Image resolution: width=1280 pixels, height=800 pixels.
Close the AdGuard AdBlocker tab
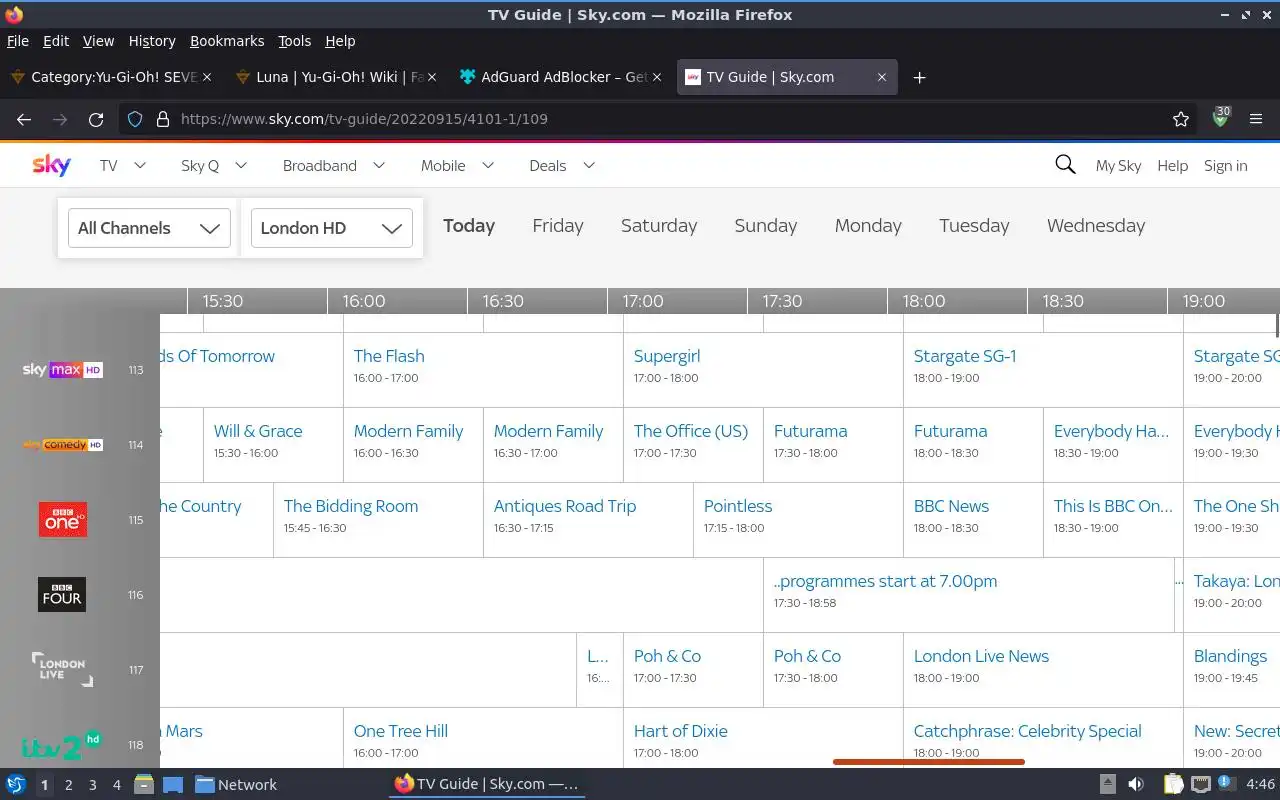656,77
